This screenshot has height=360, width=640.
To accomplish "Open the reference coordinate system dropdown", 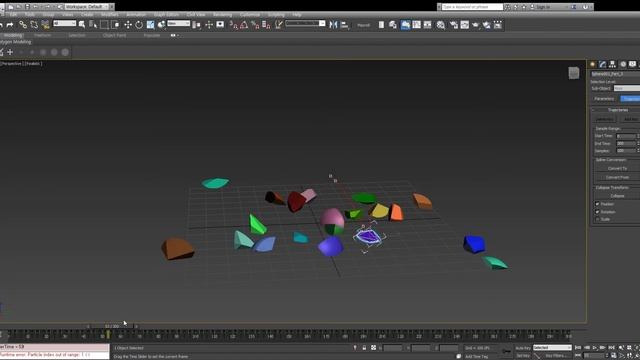I will (x=178, y=23).
